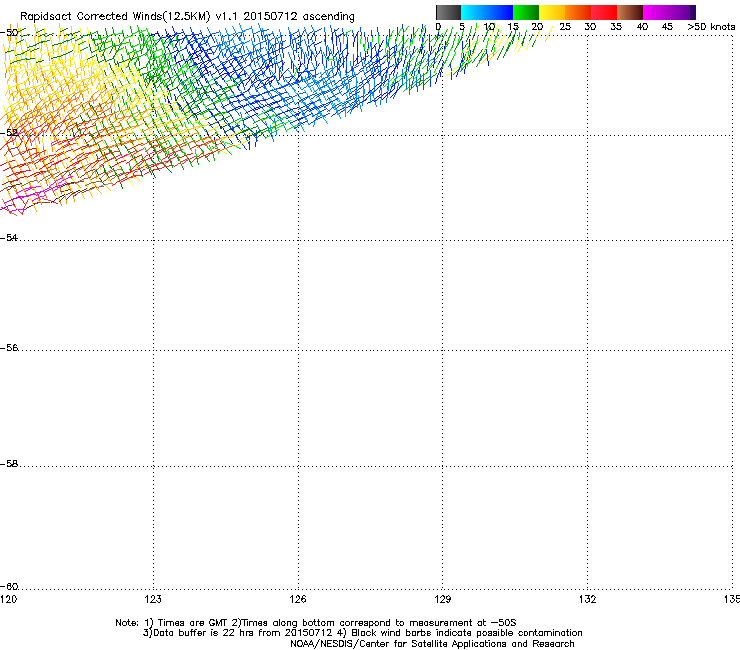Click the 'Times are GMT' note line
This screenshot has width=740, height=650.
316,623
